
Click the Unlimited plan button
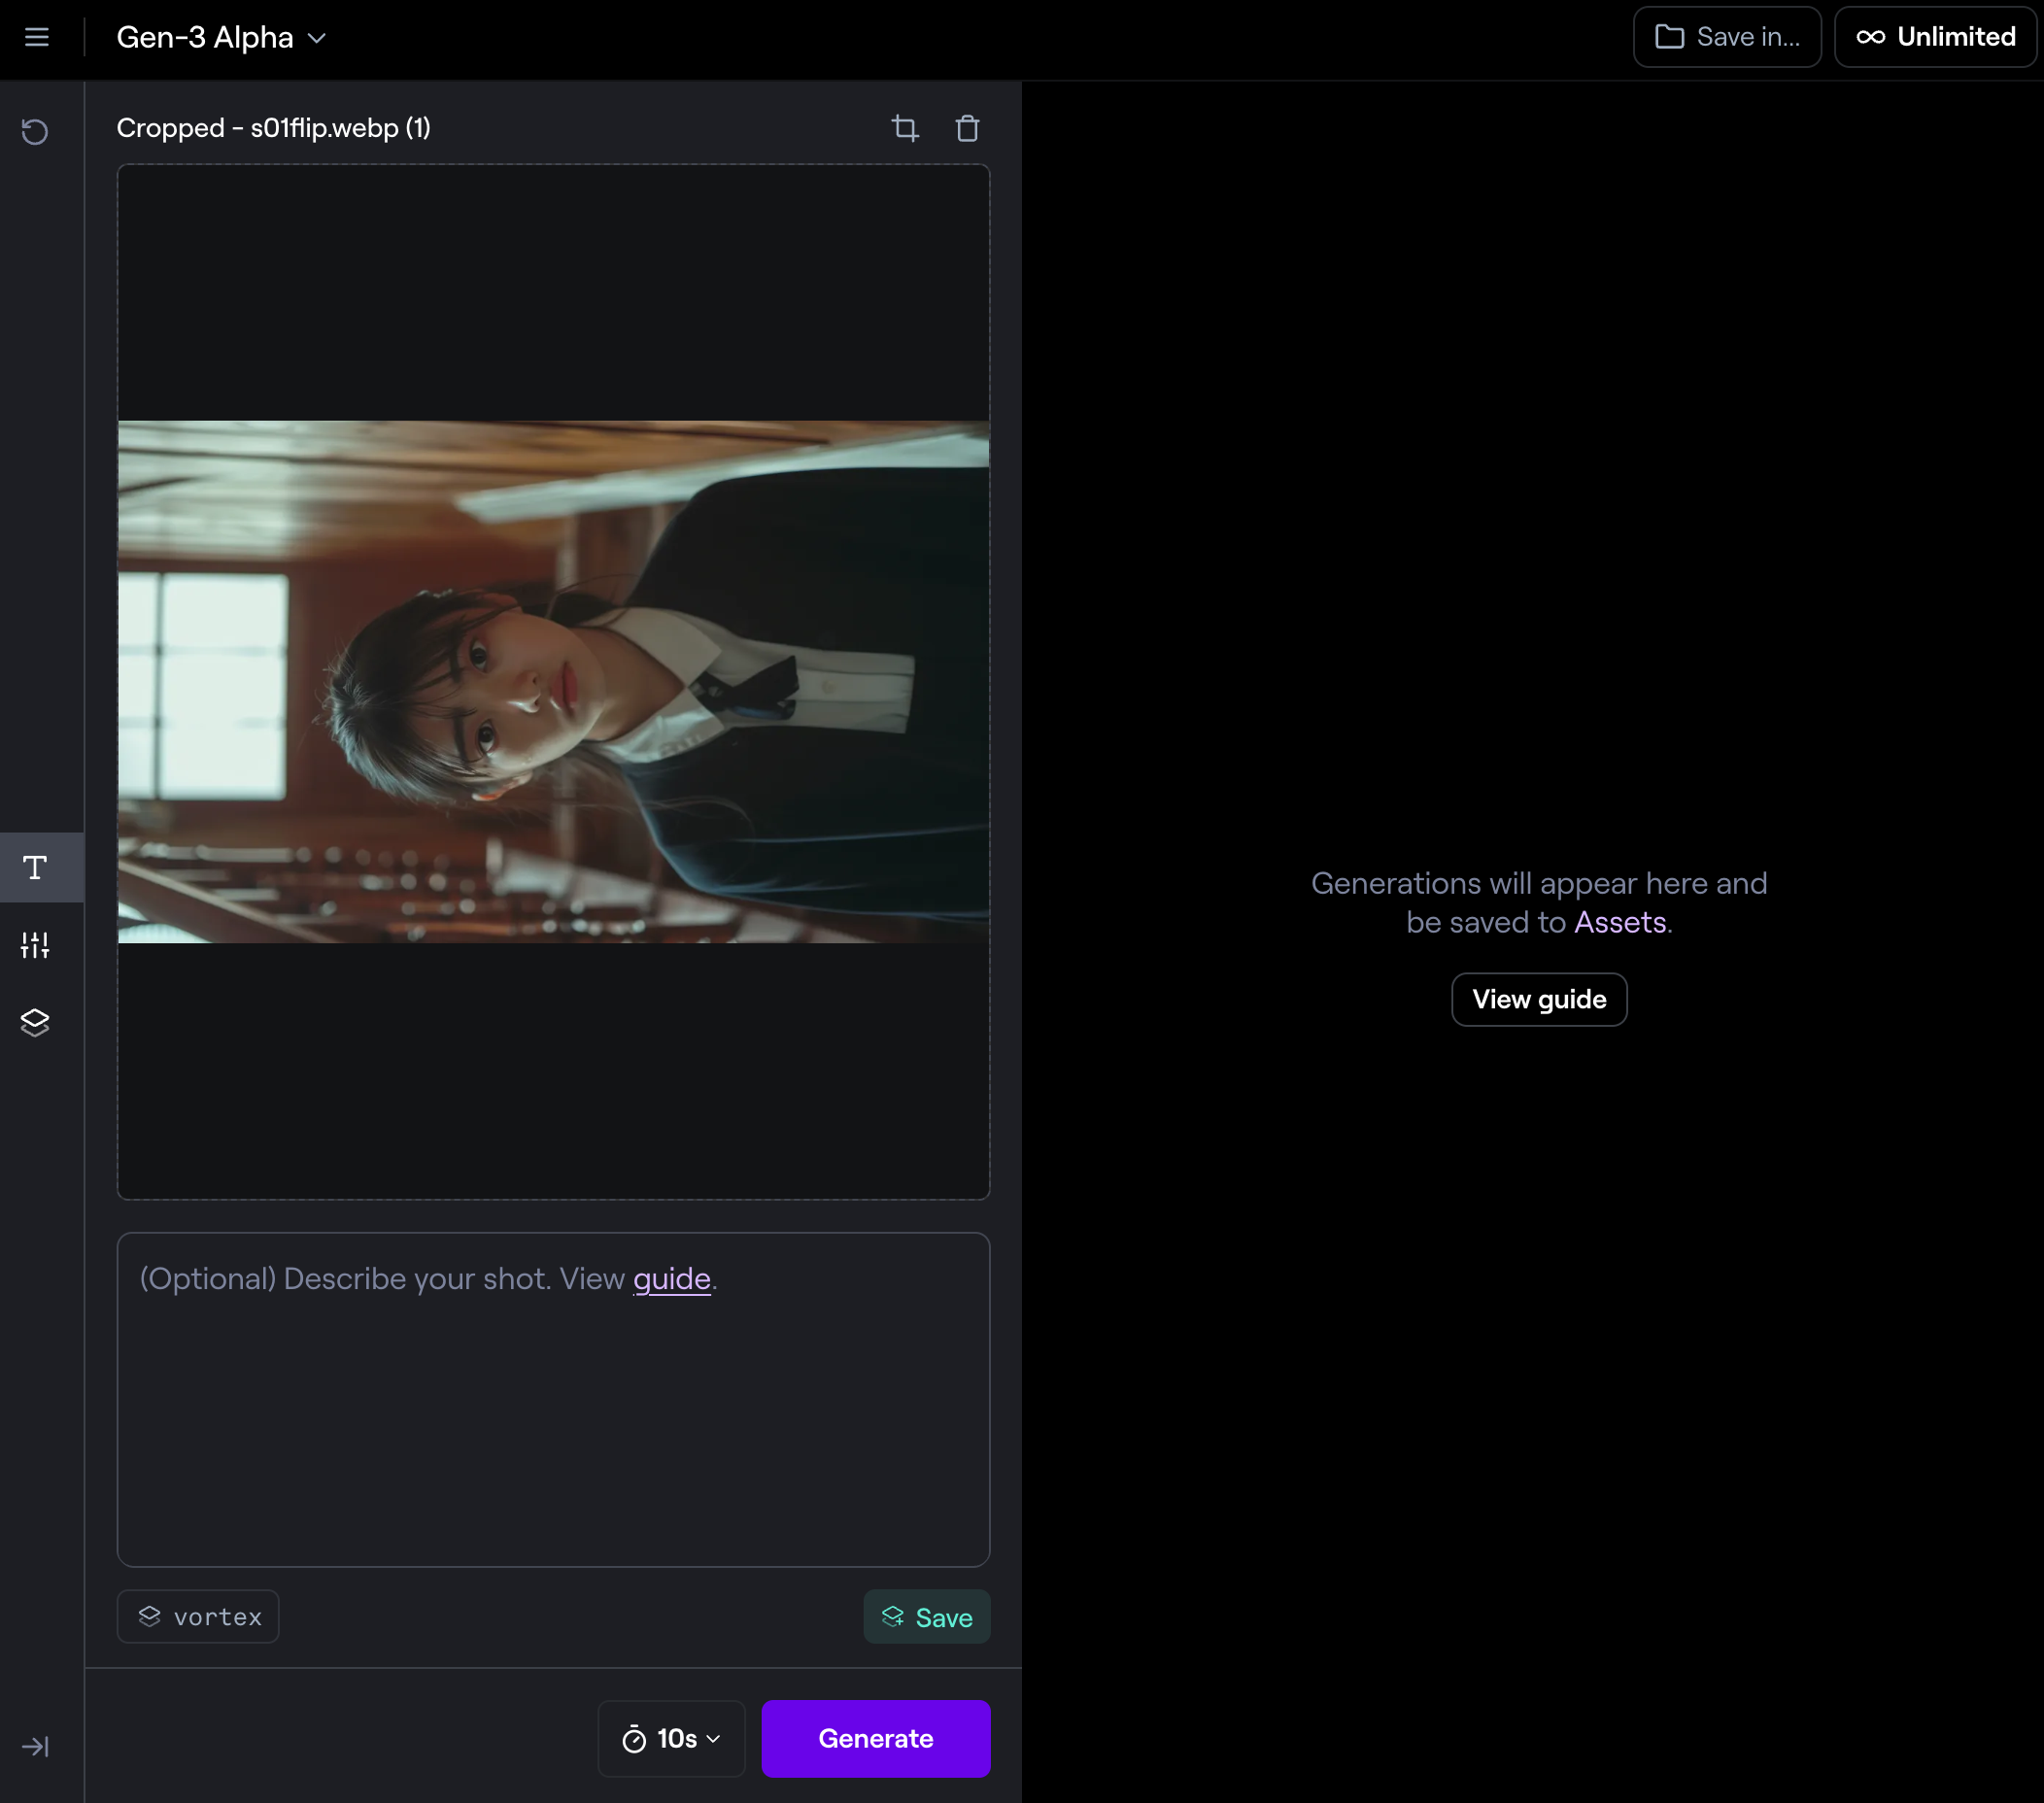(1935, 37)
